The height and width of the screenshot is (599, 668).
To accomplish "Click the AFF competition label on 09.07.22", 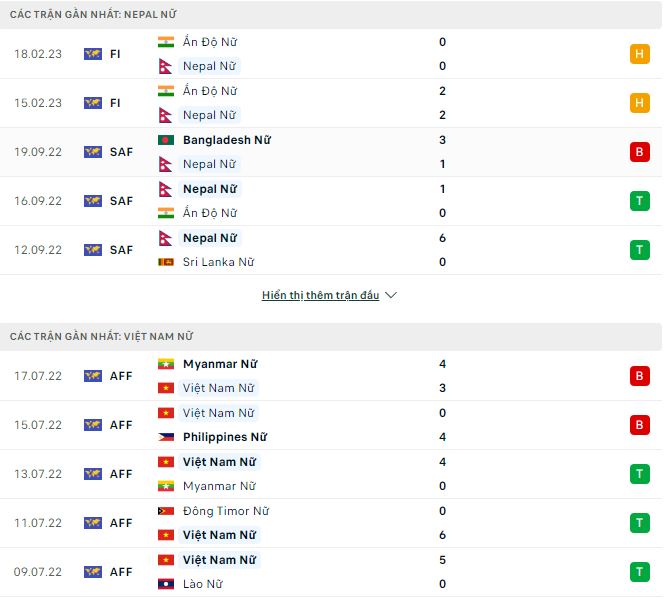I will (x=121, y=572).
